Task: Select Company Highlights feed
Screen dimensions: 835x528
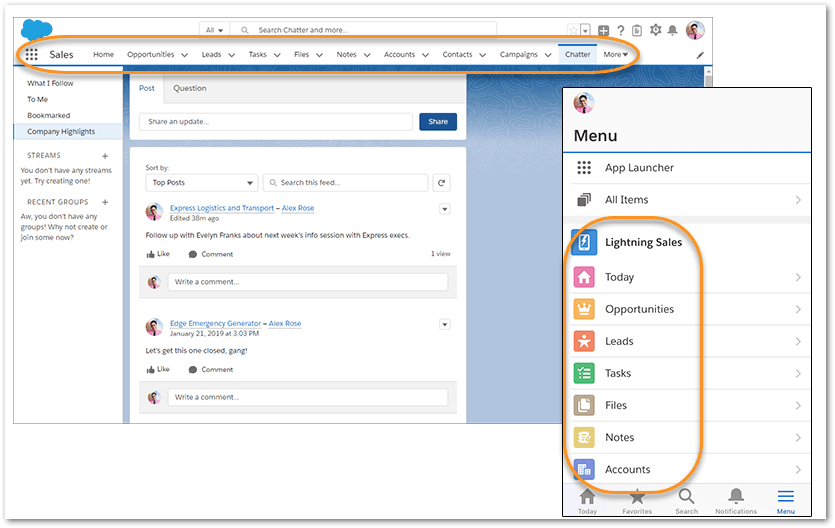Action: [68, 131]
